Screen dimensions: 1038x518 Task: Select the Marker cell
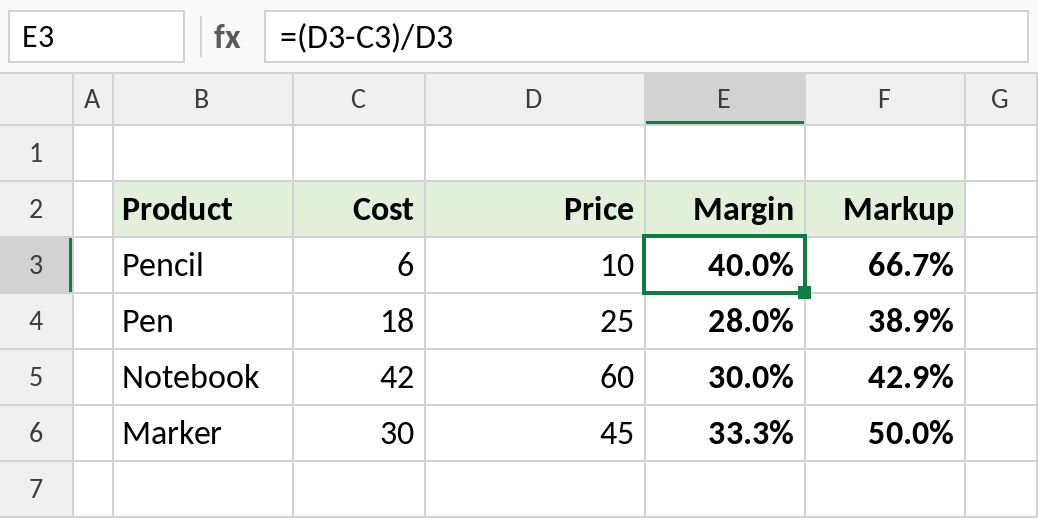(203, 433)
